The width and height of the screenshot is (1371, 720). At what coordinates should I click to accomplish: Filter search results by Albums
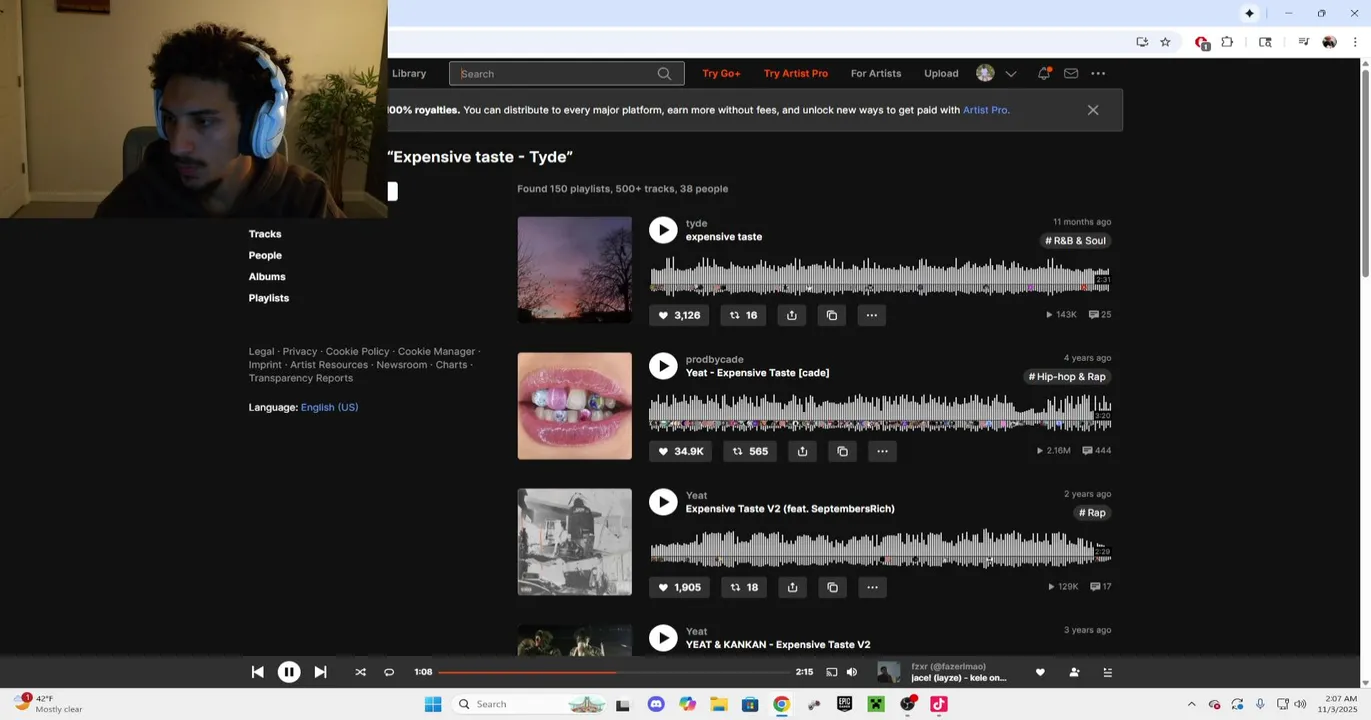click(267, 277)
